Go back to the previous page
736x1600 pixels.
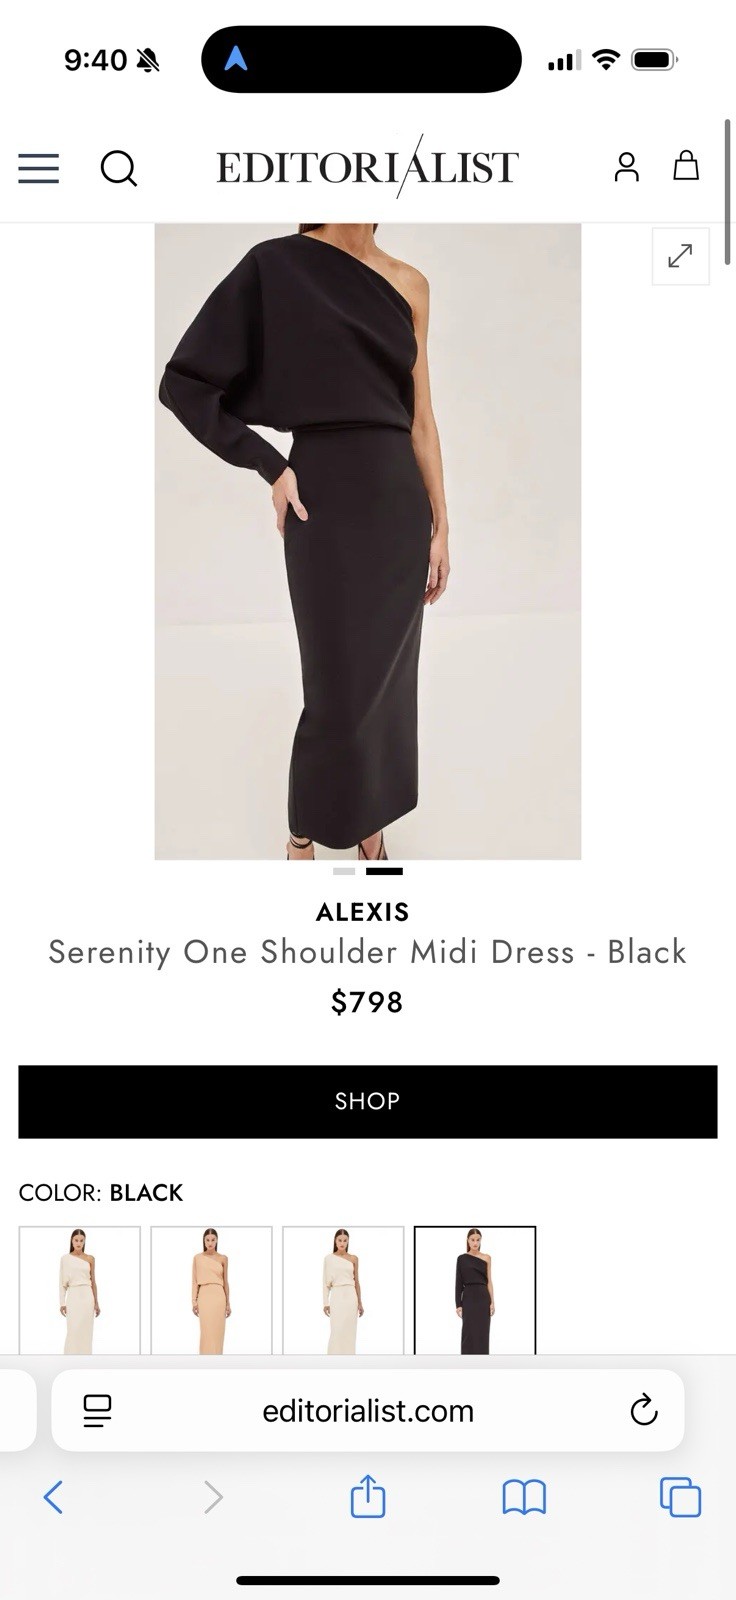[54, 1497]
